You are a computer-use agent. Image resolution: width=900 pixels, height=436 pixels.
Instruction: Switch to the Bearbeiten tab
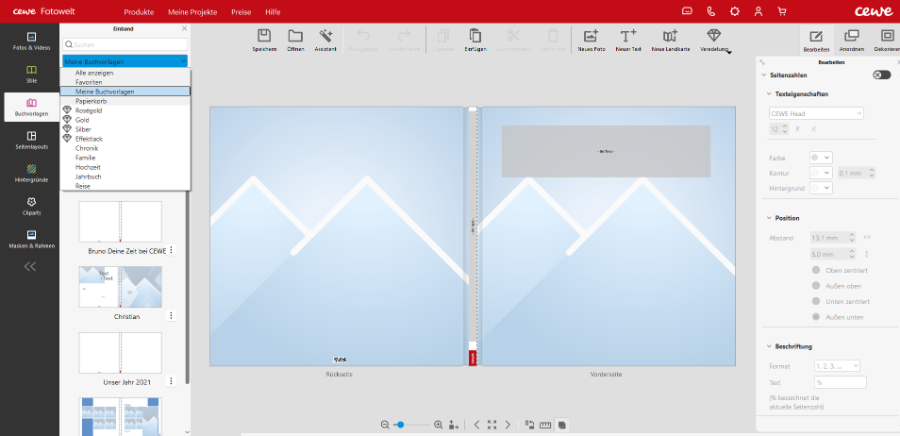pyautogui.click(x=816, y=40)
